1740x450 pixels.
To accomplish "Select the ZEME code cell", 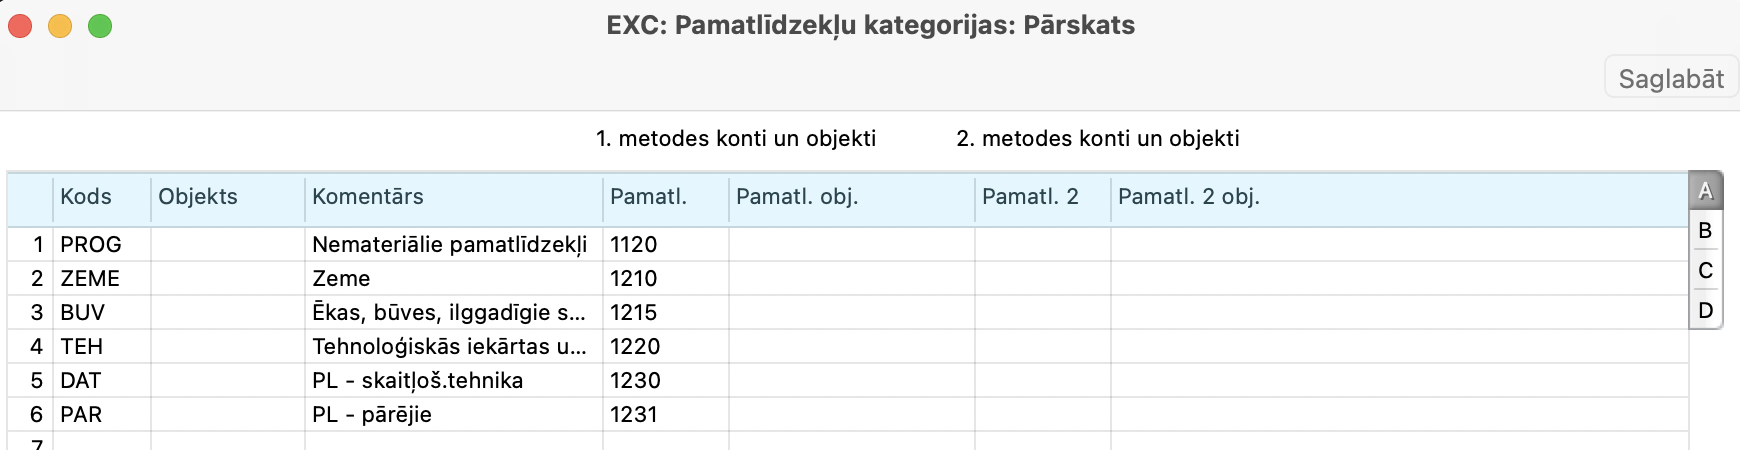I will coord(100,279).
